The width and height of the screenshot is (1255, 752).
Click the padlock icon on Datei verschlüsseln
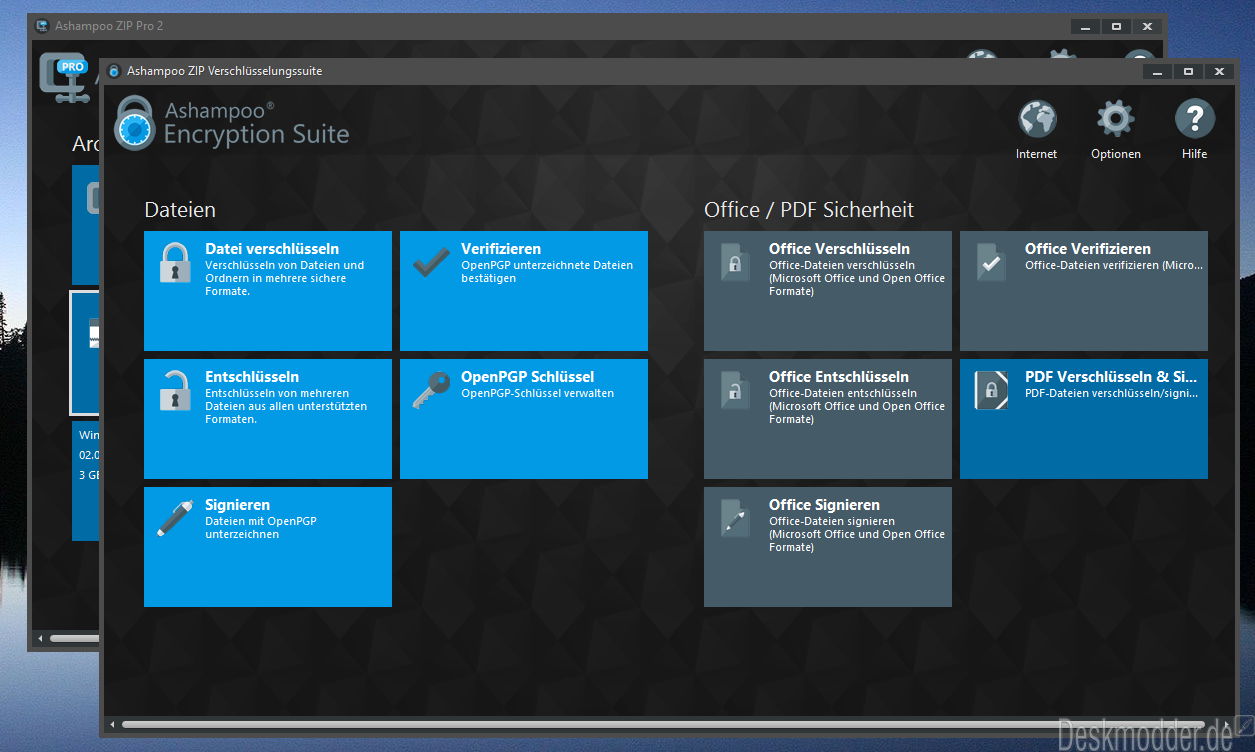coord(175,262)
